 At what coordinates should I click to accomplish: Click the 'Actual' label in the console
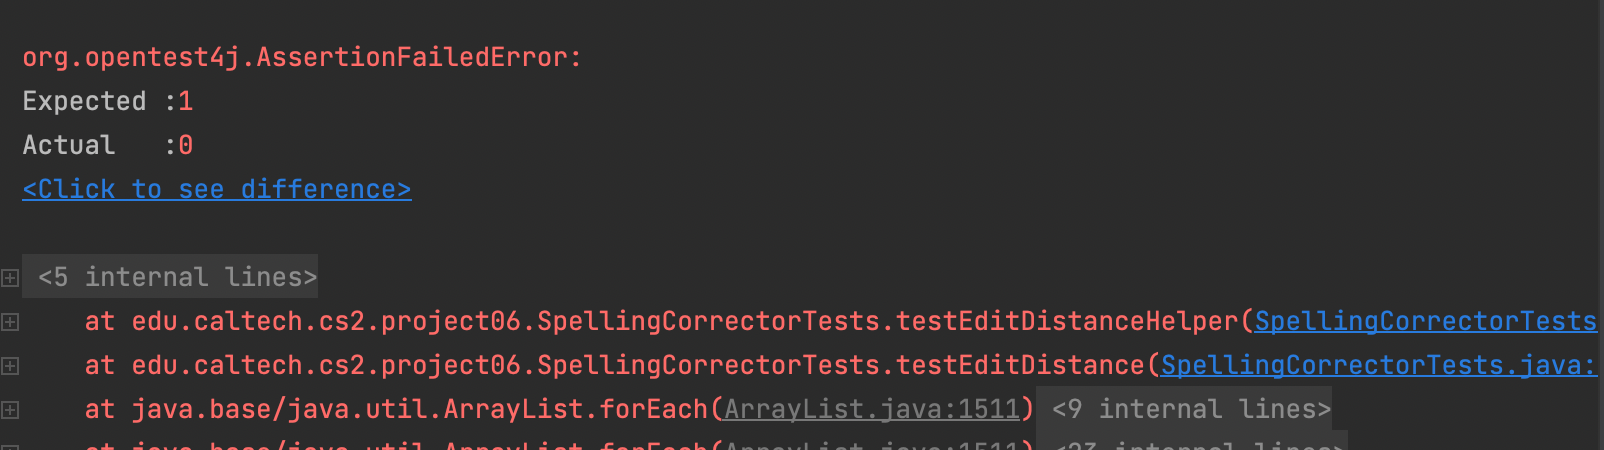coord(68,145)
